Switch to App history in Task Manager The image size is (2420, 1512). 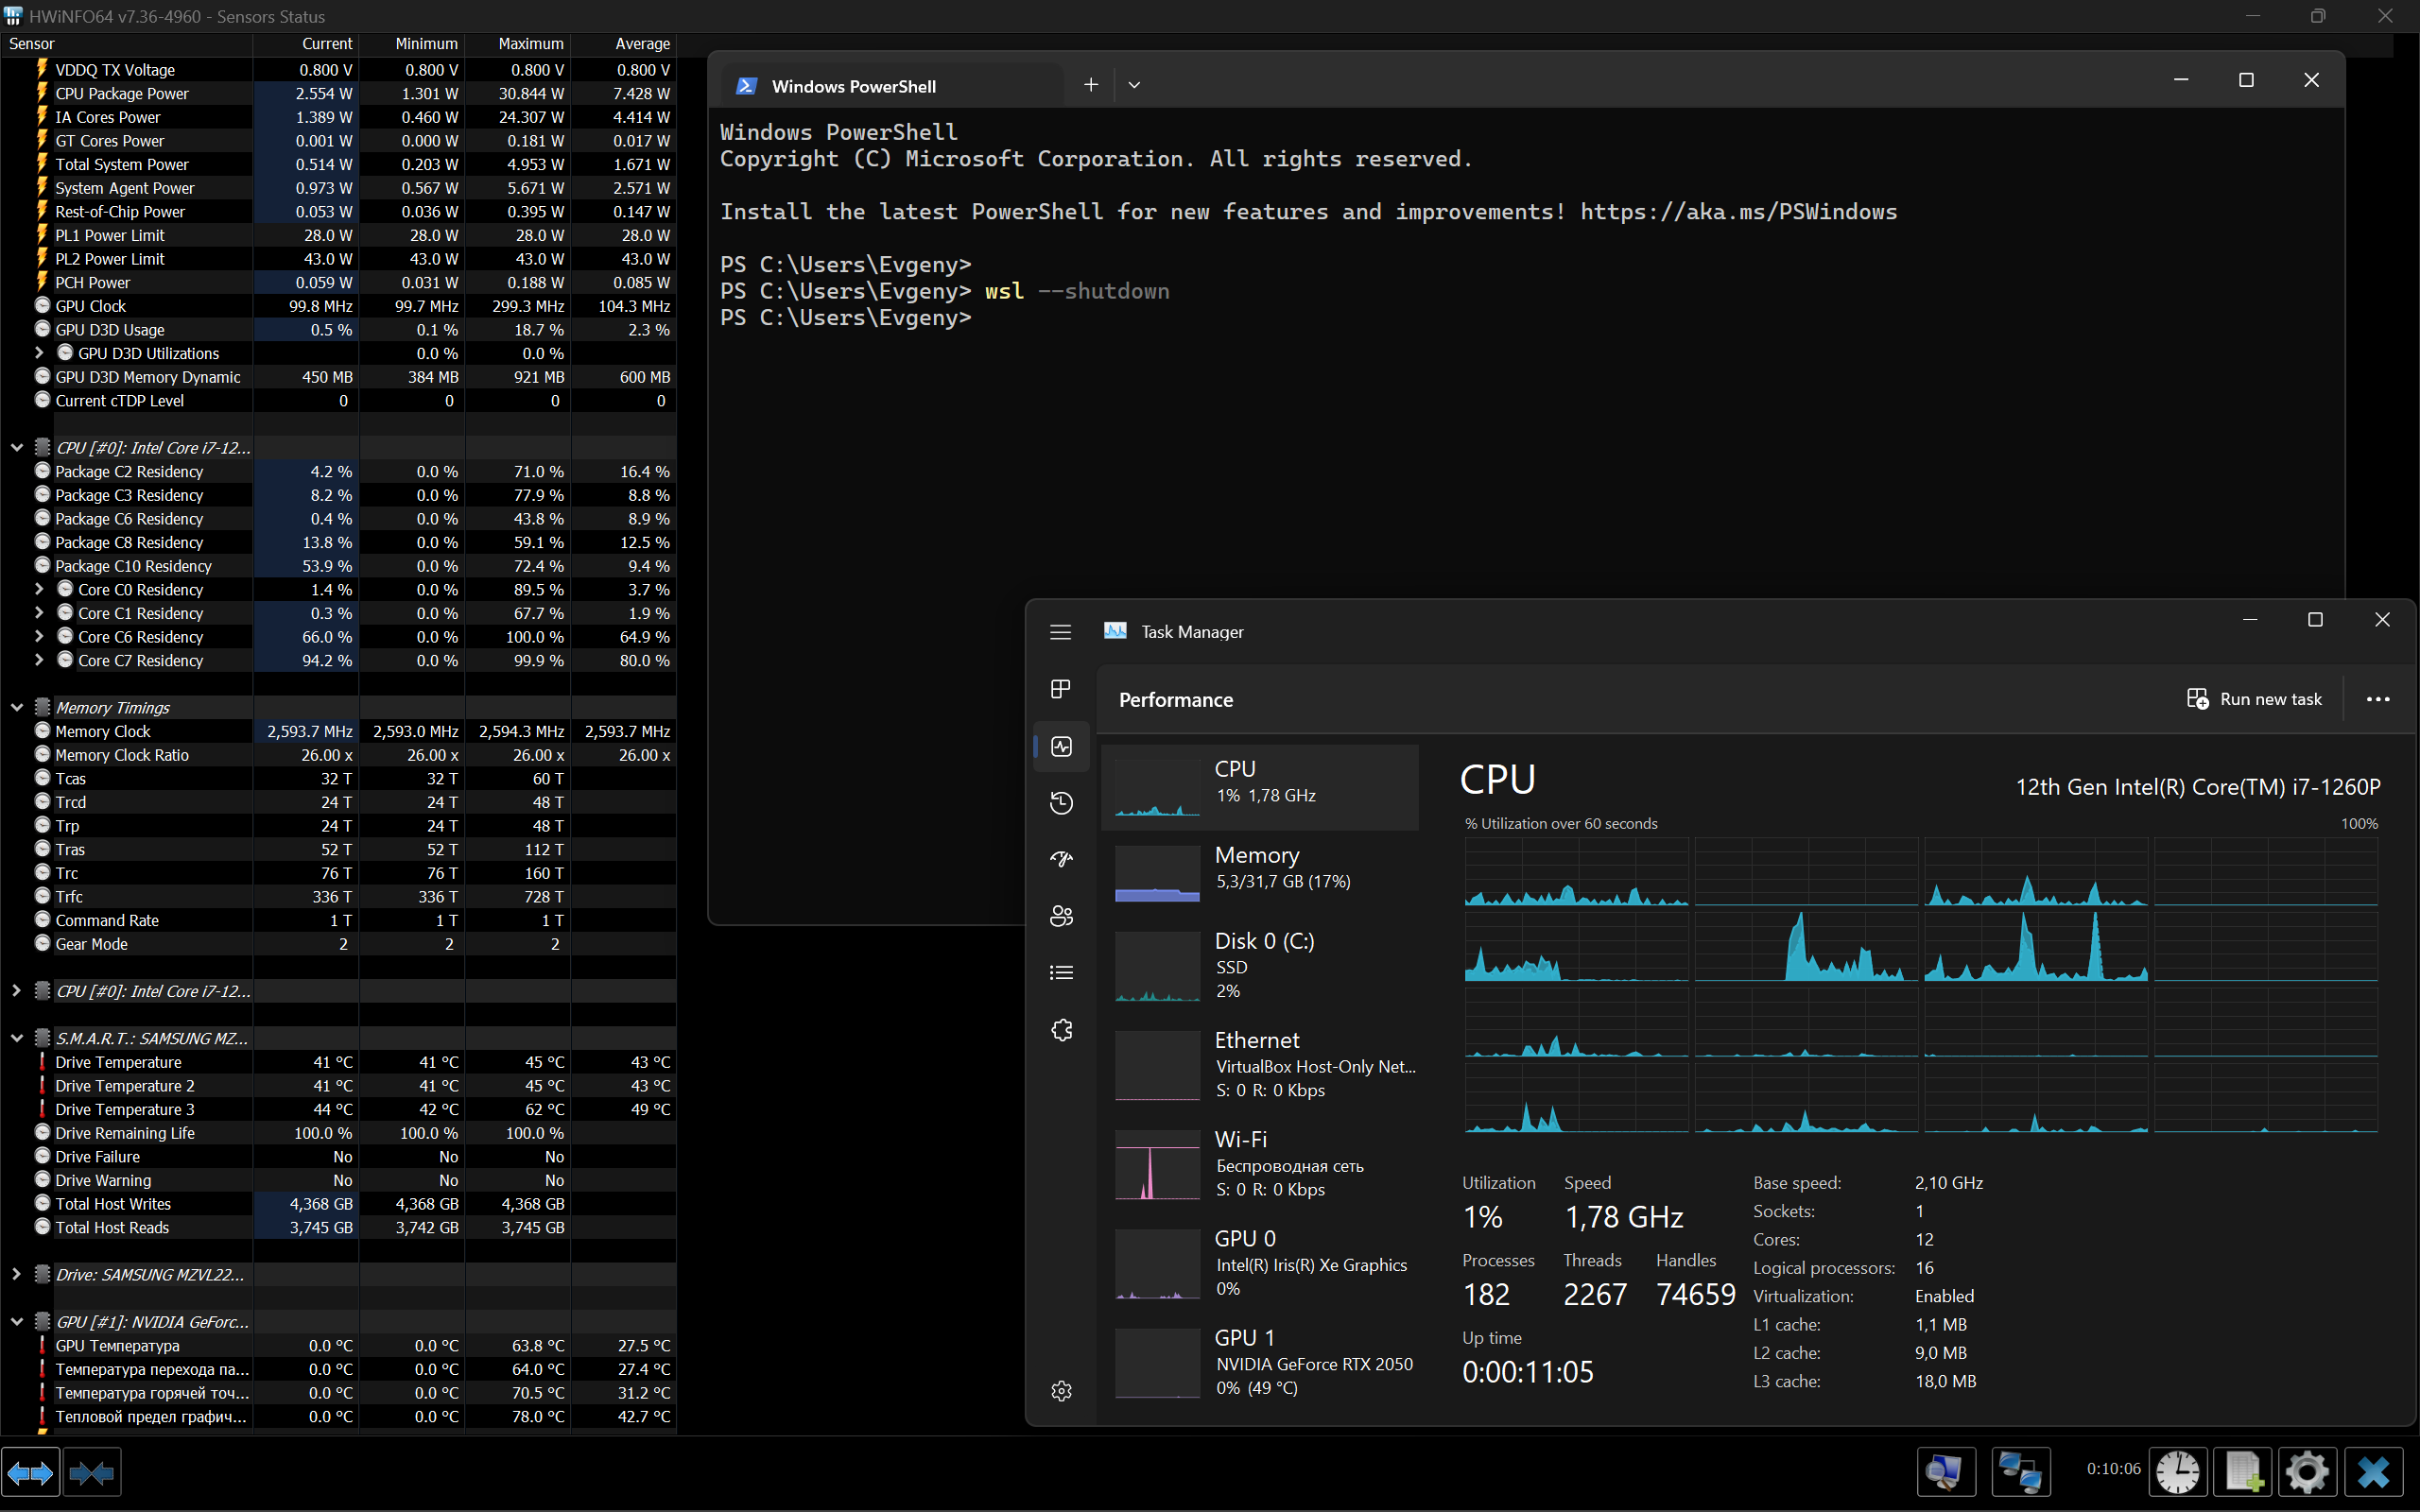(x=1060, y=802)
